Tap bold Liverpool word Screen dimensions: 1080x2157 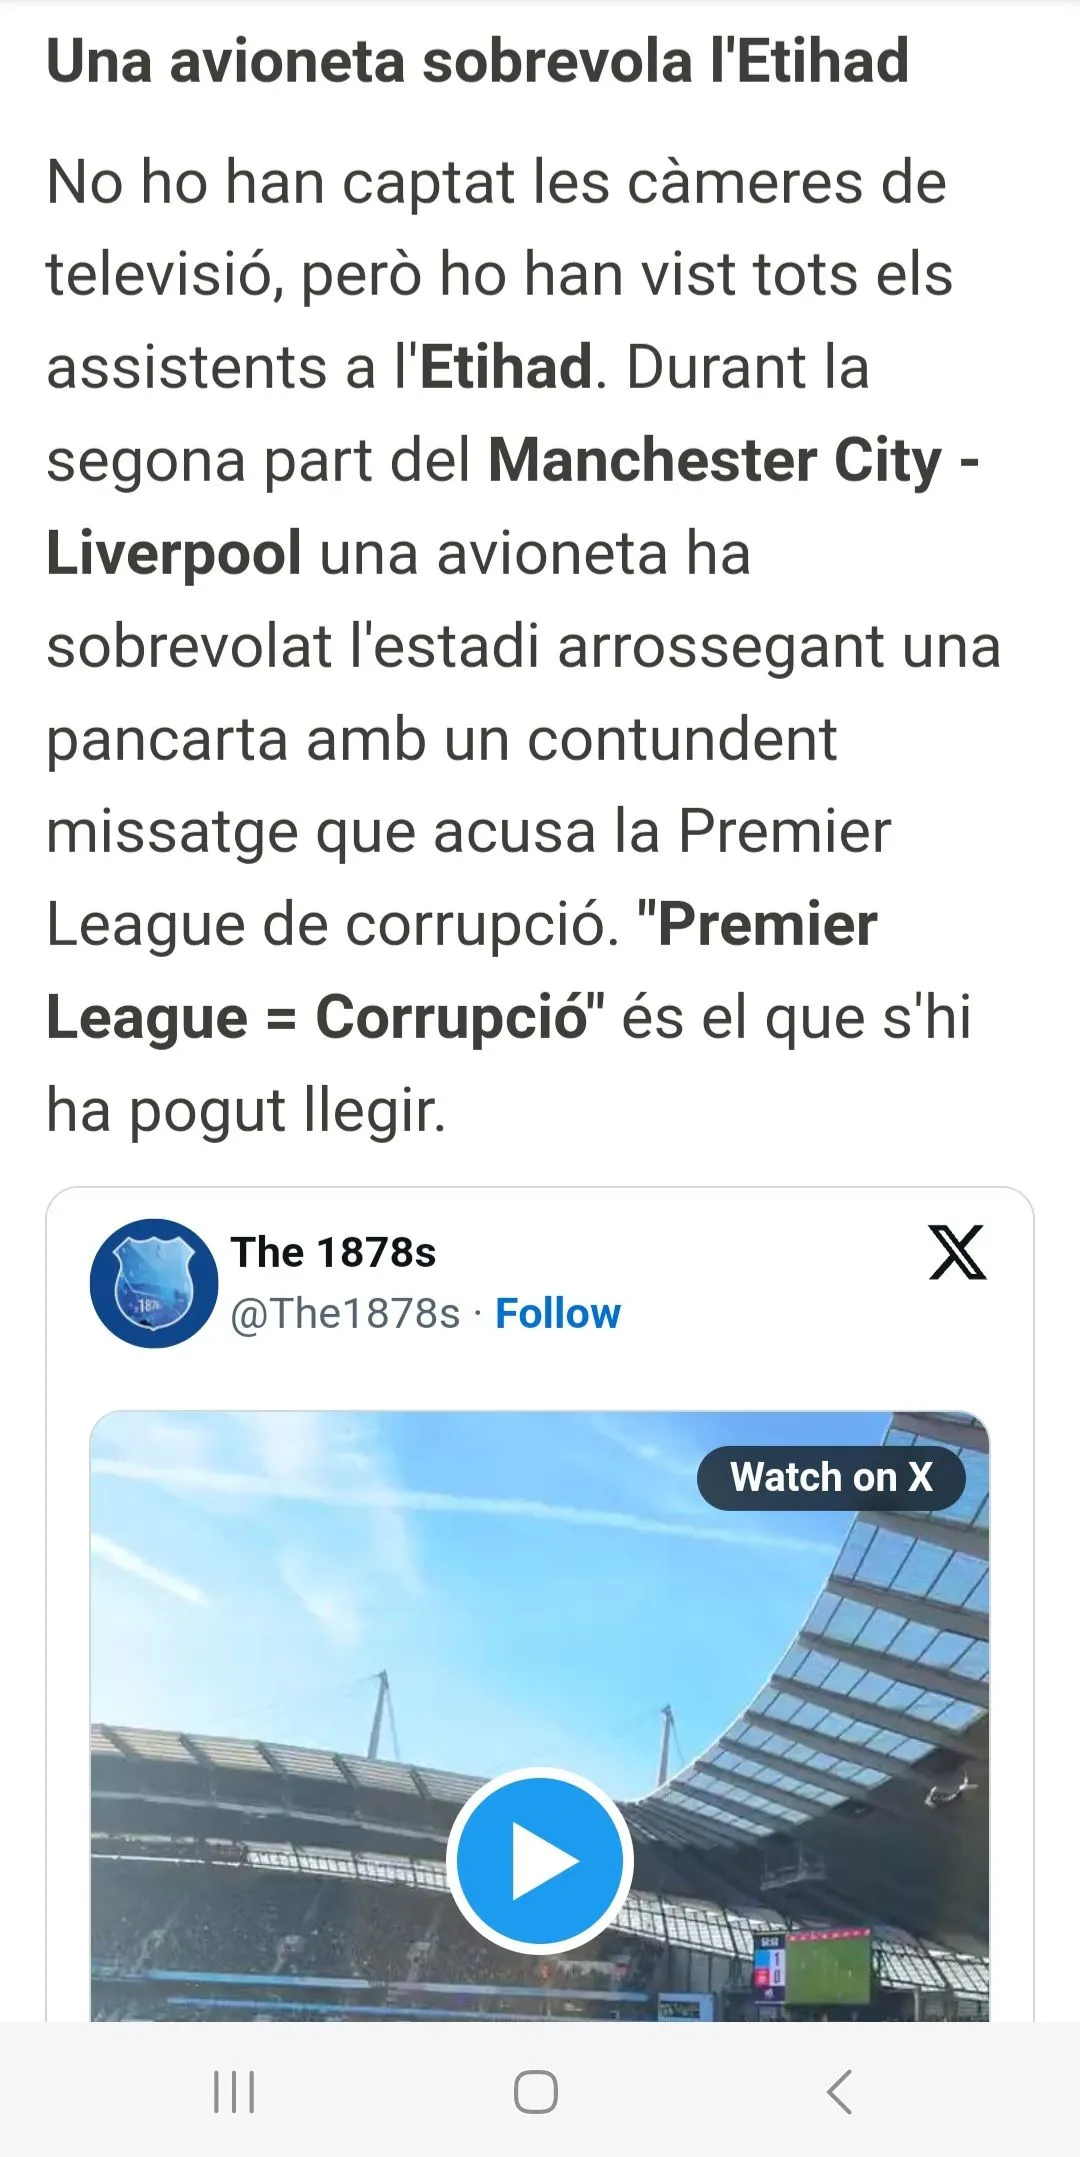coord(174,554)
